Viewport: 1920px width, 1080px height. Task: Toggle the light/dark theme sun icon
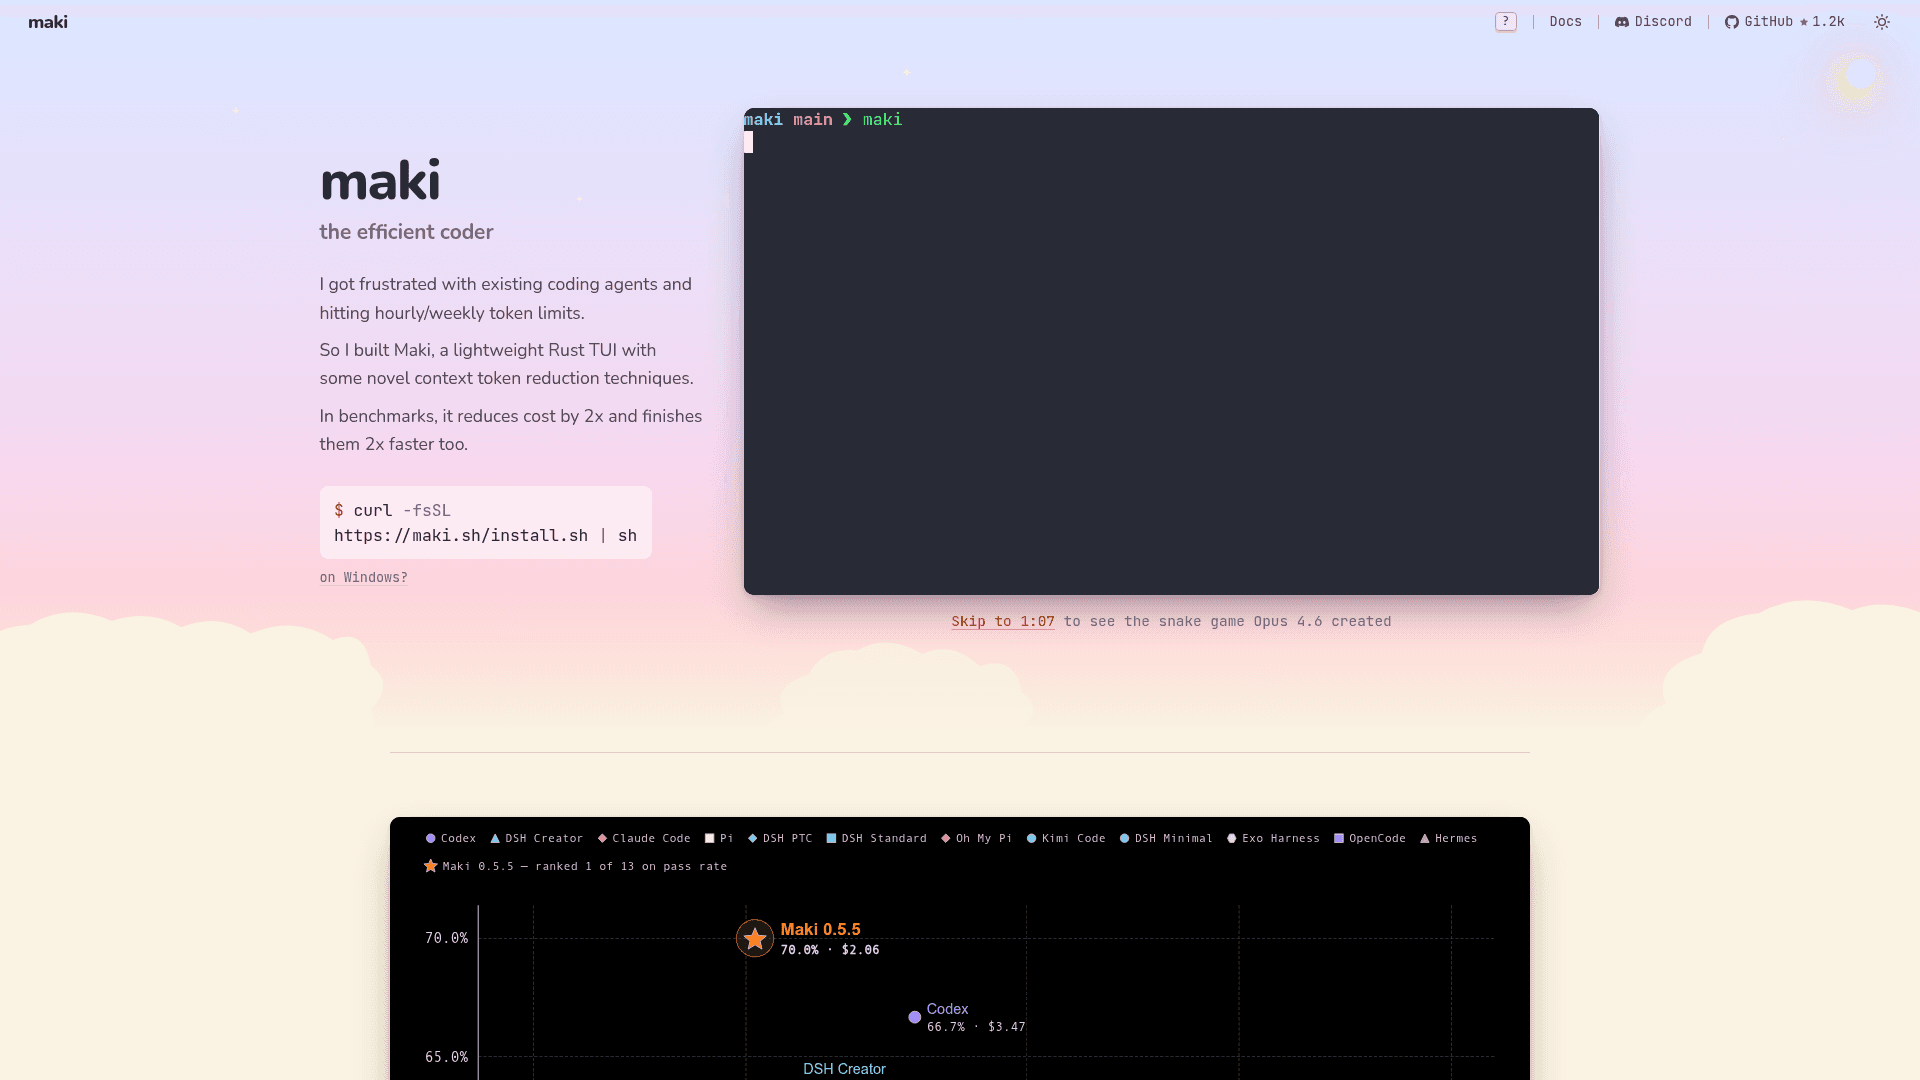1881,22
